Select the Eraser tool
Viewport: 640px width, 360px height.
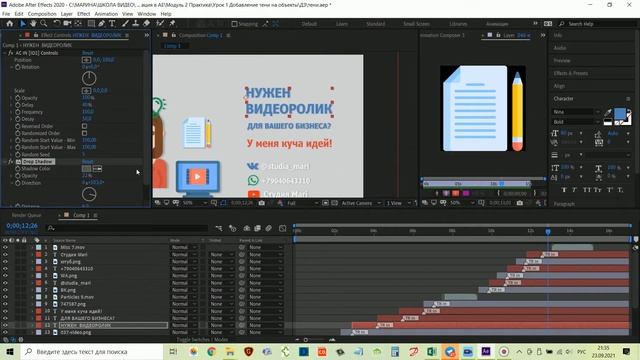[x=147, y=24]
